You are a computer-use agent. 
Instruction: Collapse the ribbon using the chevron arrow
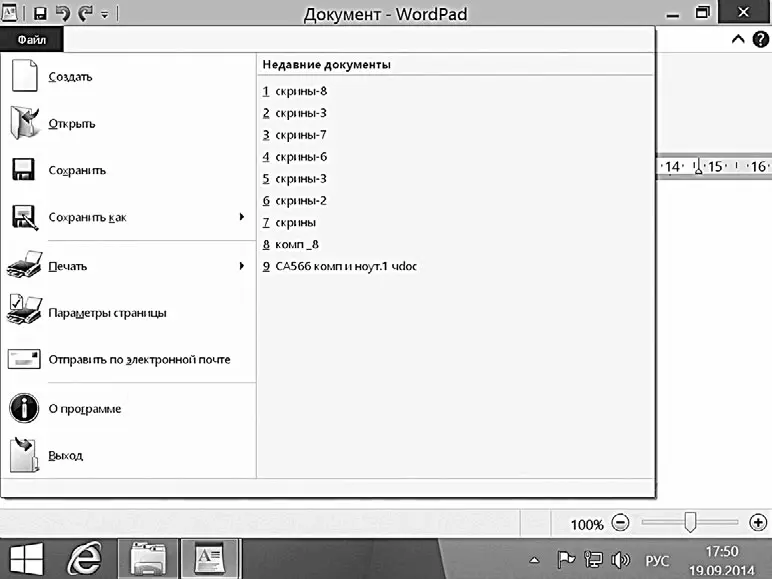coord(738,40)
